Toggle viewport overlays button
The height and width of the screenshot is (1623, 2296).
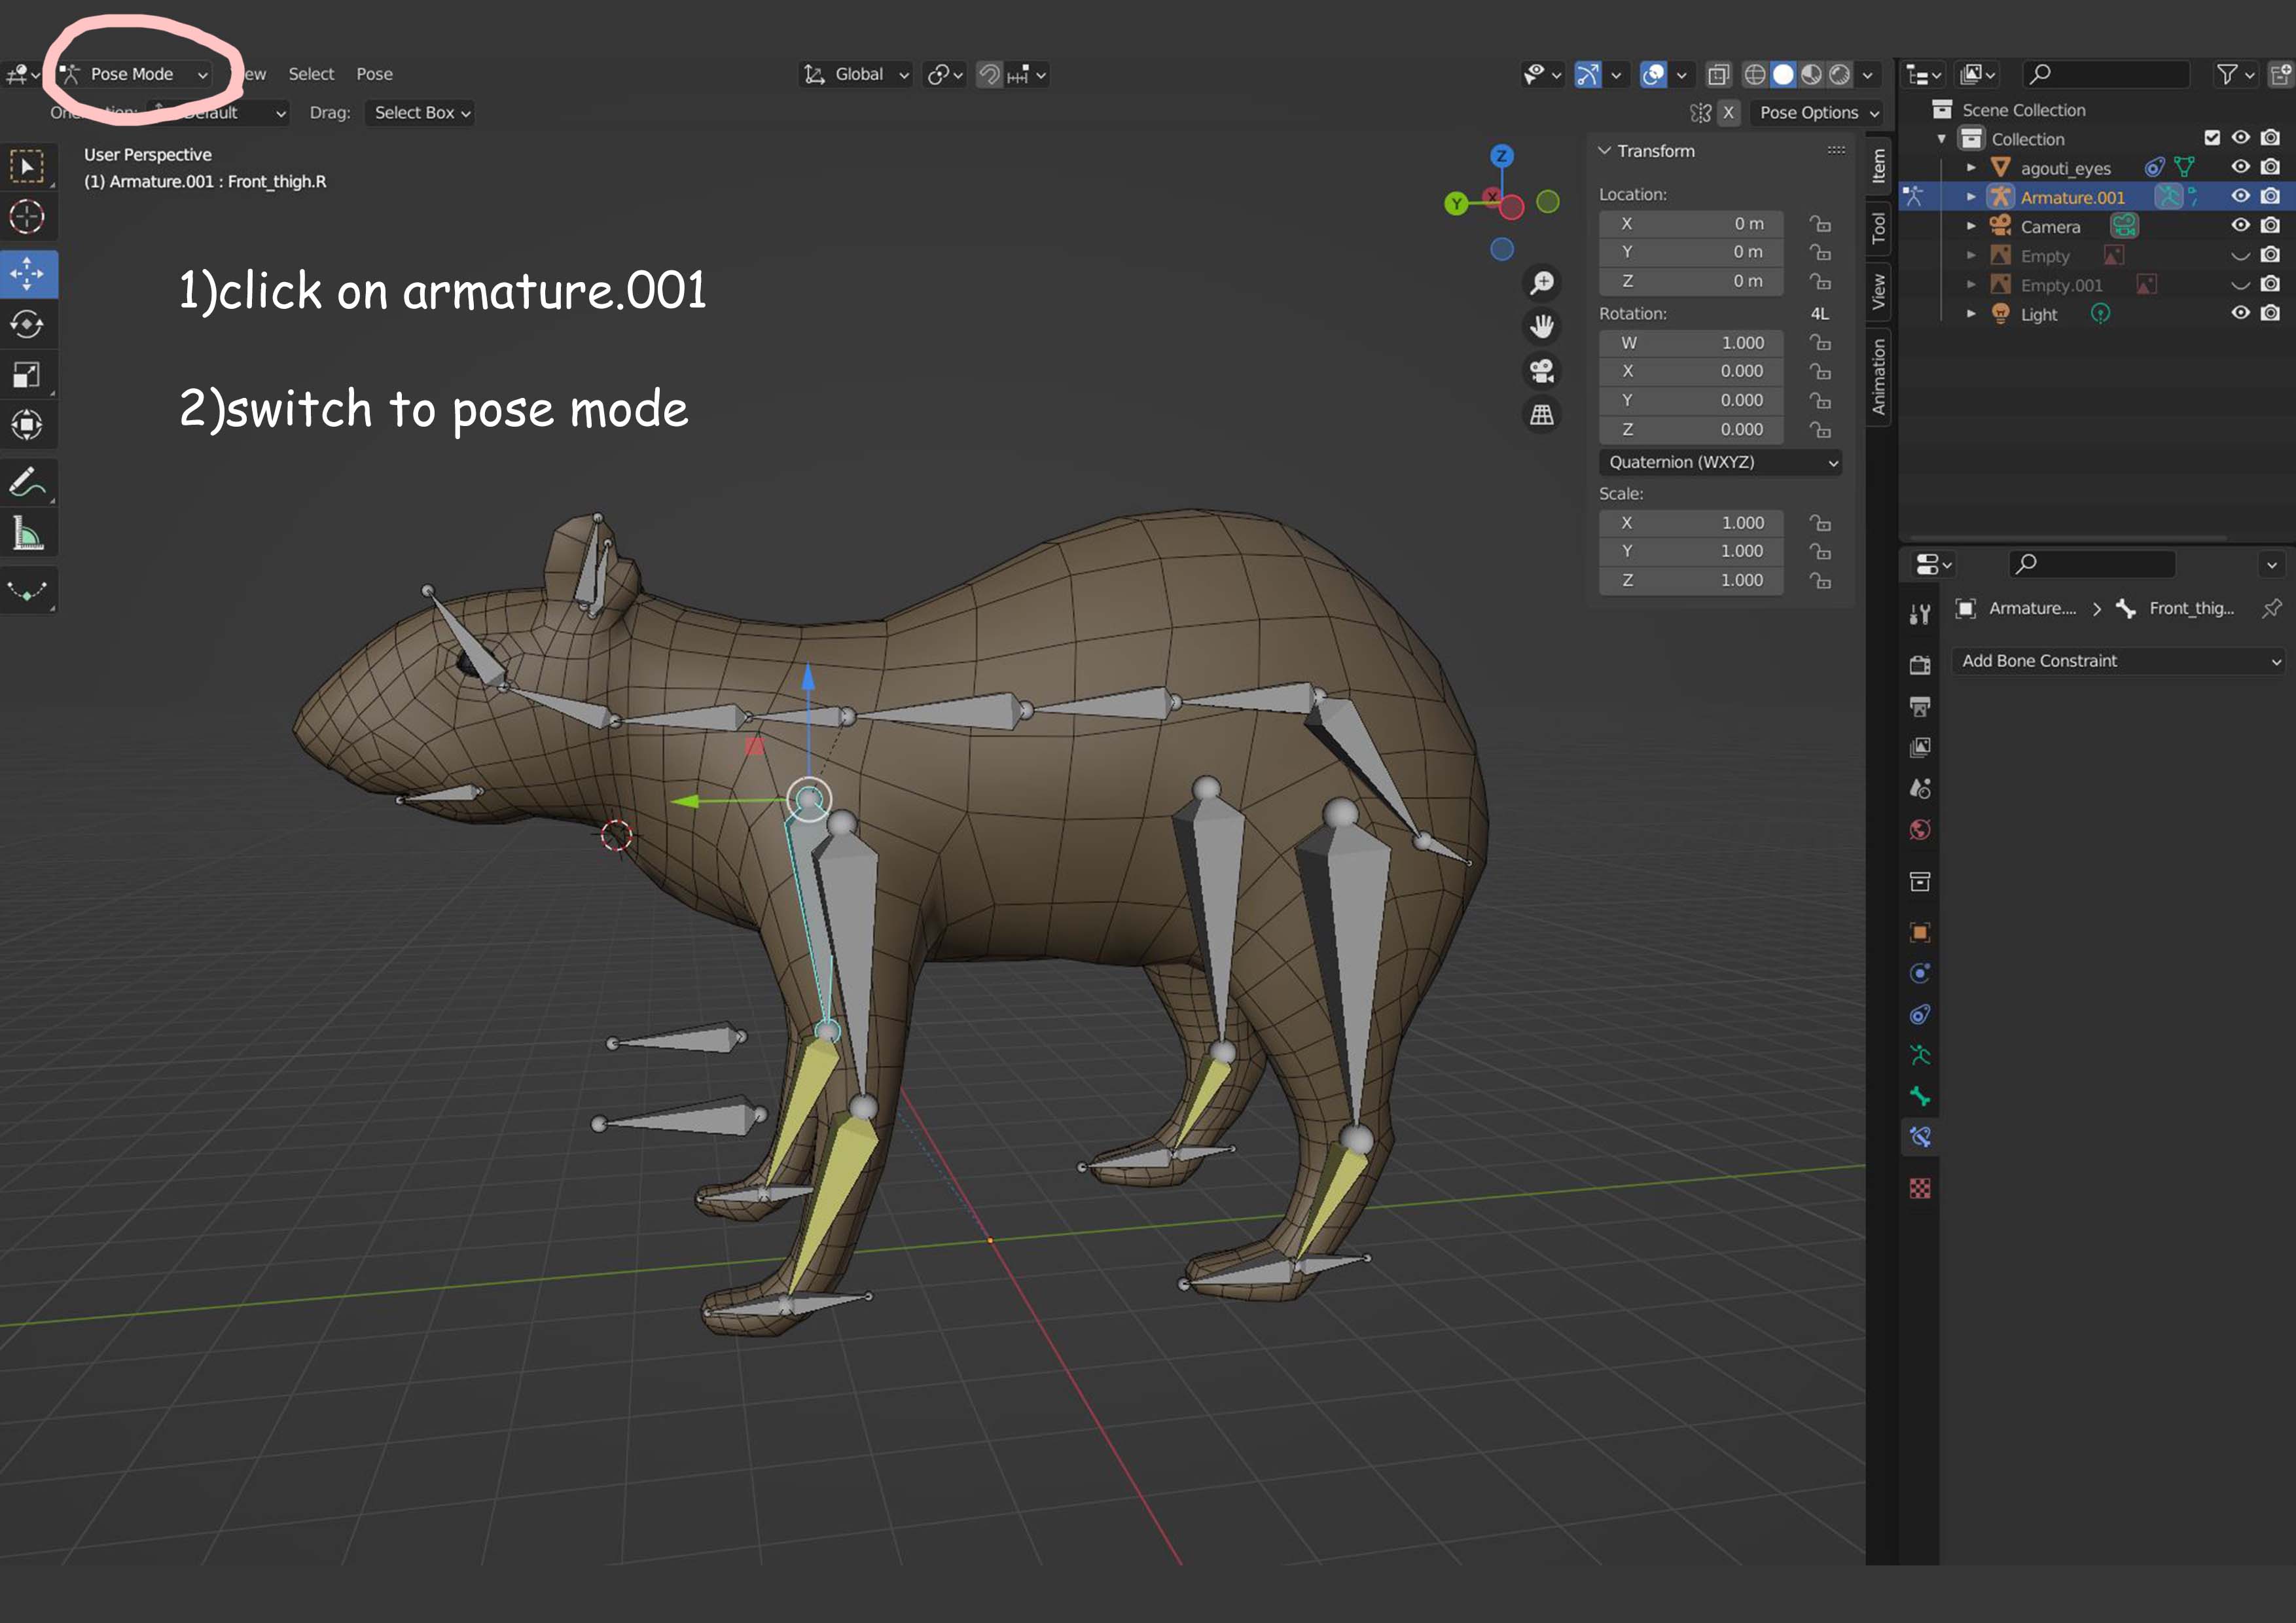[1654, 74]
